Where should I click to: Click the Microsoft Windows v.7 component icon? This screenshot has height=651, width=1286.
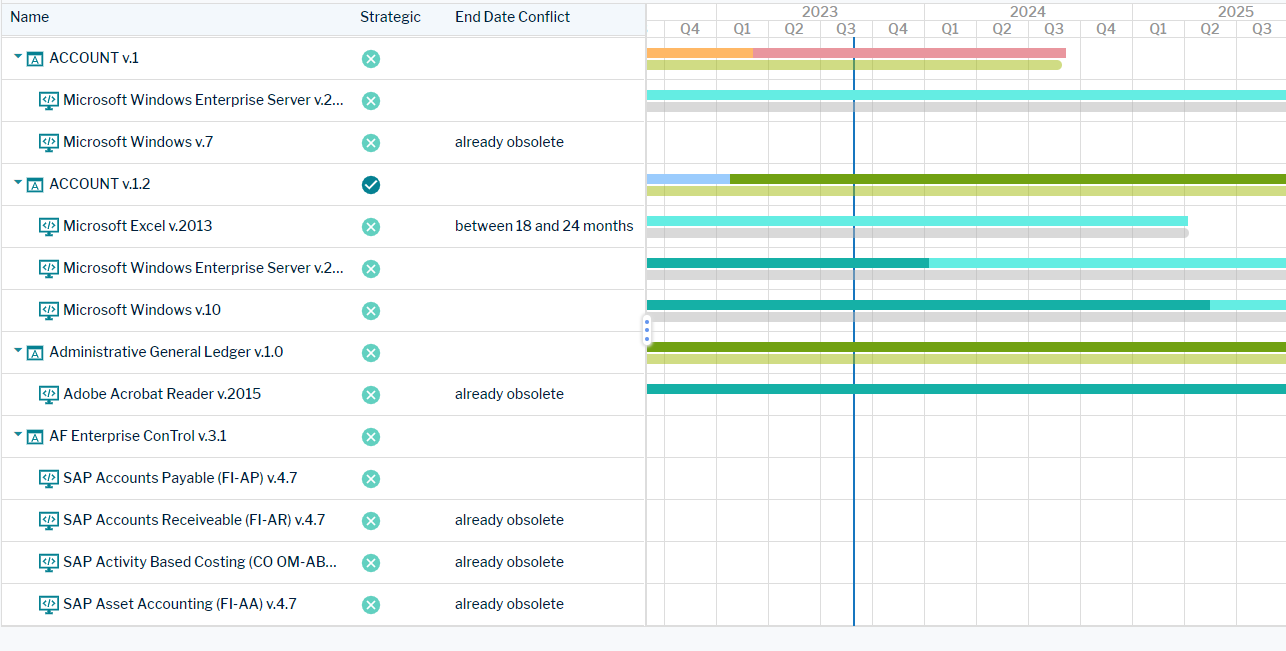[49, 142]
